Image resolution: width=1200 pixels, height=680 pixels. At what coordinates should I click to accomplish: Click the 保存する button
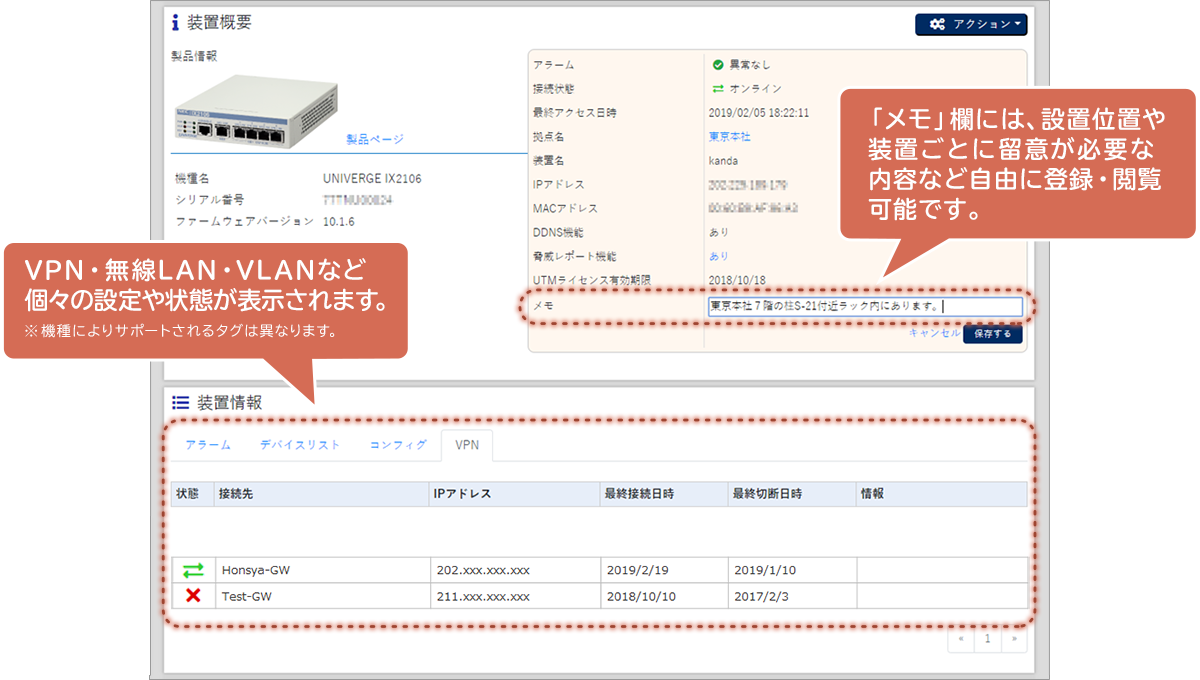993,334
